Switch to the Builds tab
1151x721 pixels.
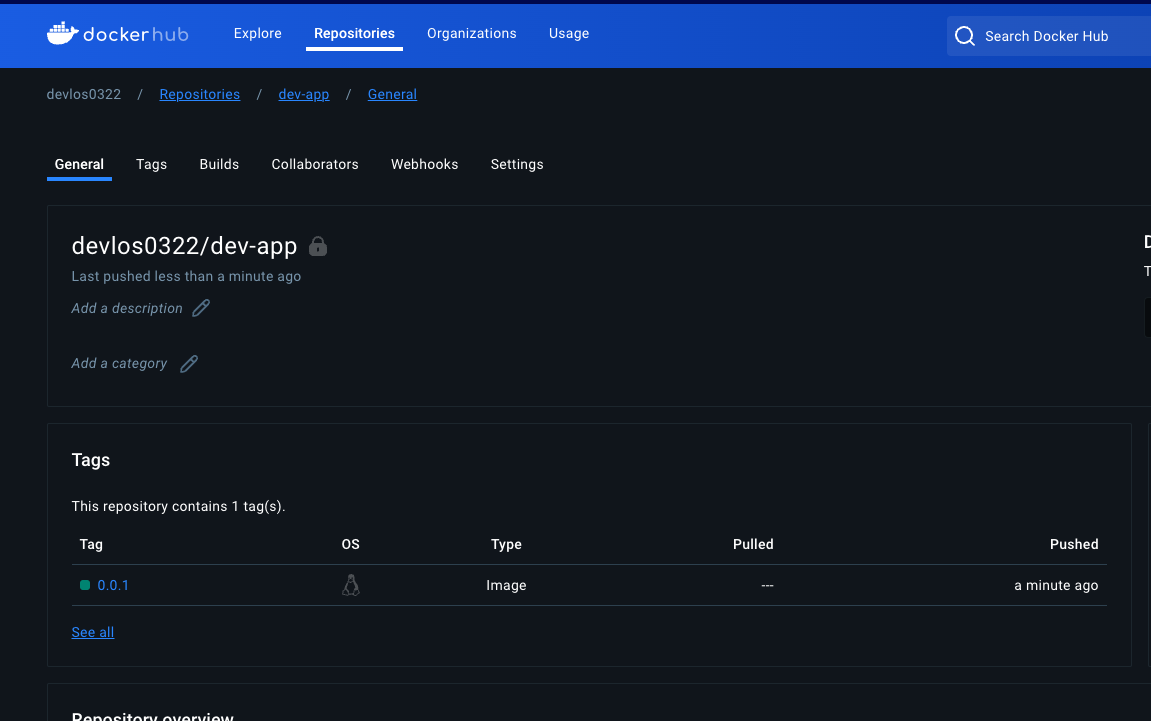[219, 164]
